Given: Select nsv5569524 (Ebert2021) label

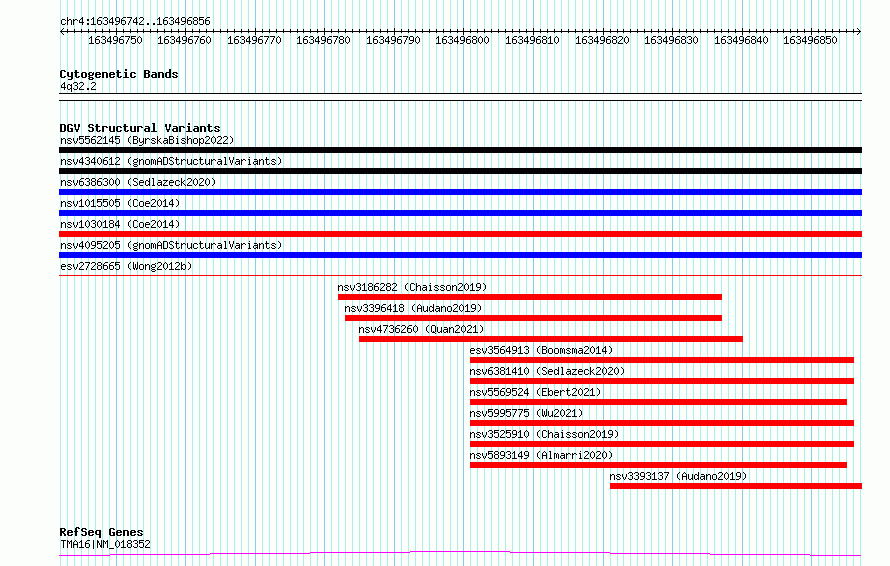Looking at the screenshot, I should [x=535, y=392].
